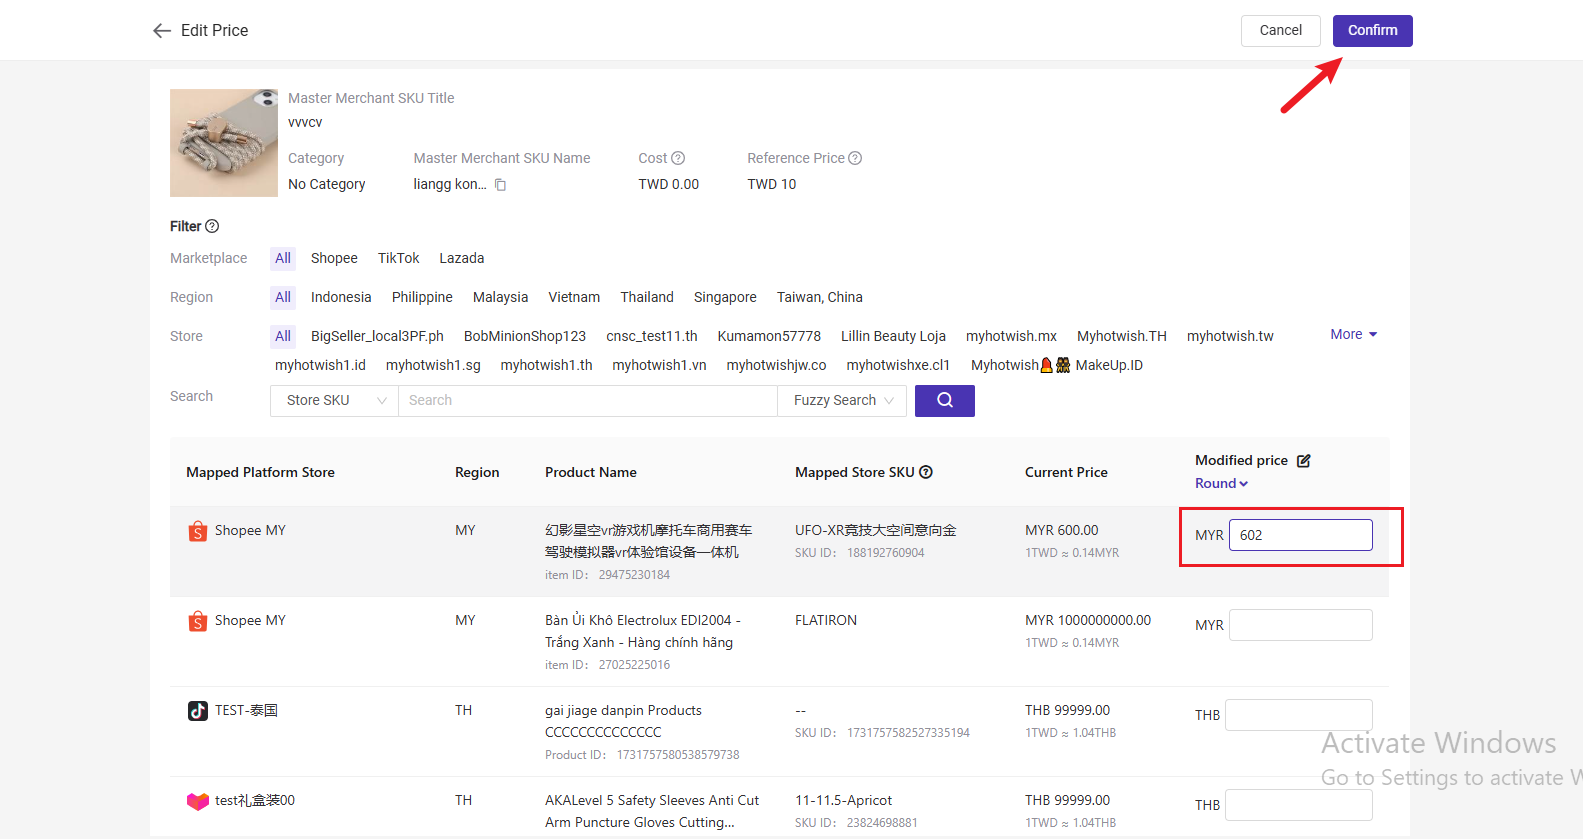
Task: Click the 11-11.5-Apricot store SKU
Action: pos(843,801)
